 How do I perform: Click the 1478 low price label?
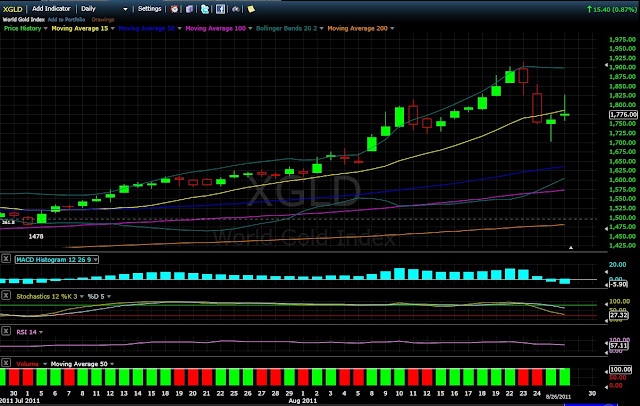pos(36,236)
